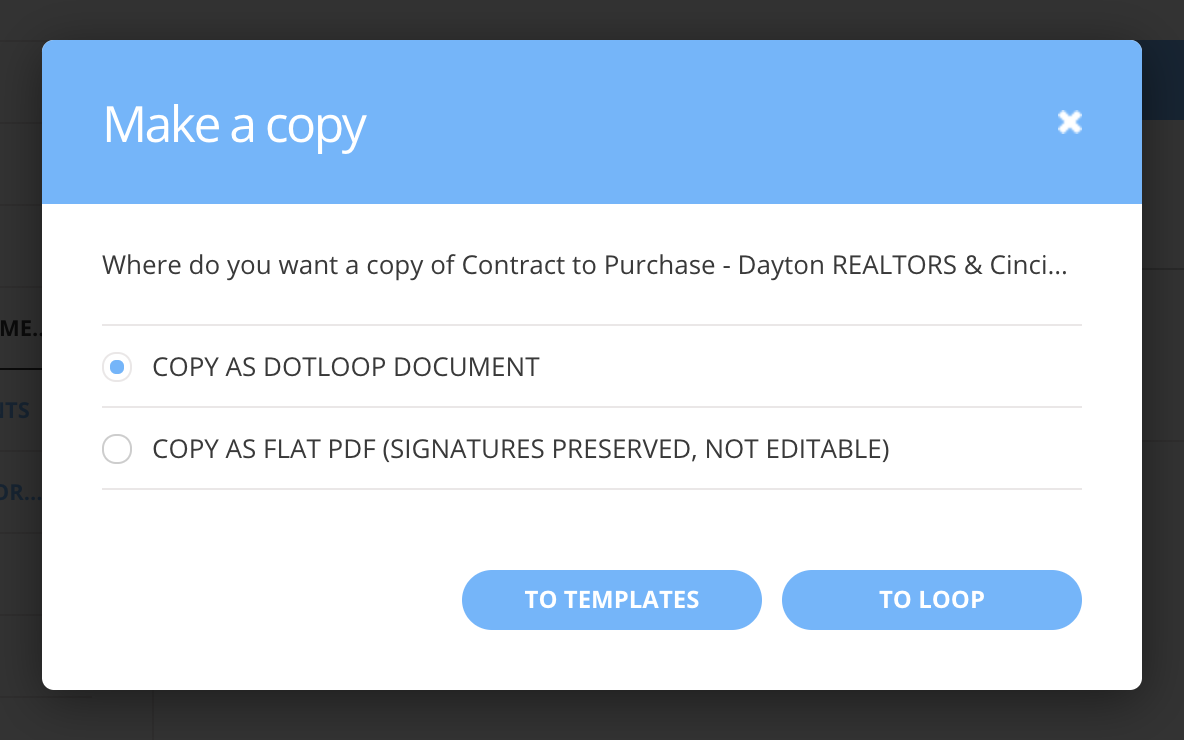Click the blue sidebar link ending in TS
Viewport: 1184px width, 740px height.
coord(14,410)
